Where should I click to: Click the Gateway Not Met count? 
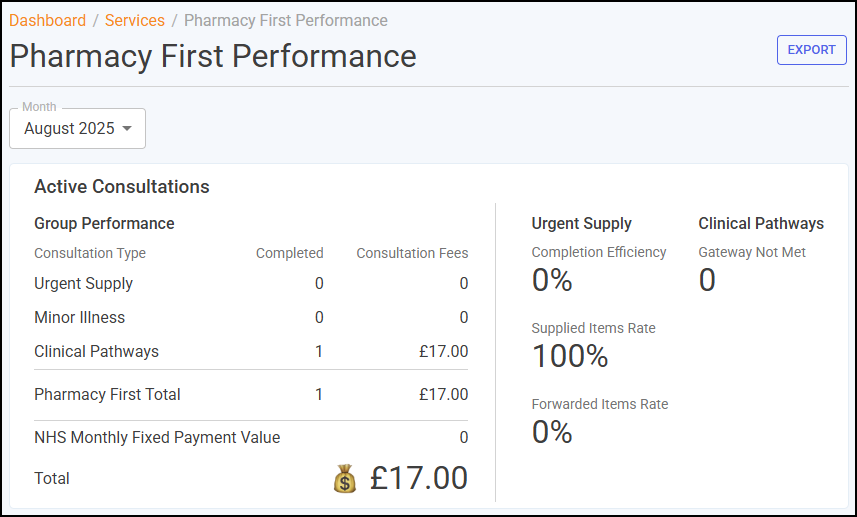707,280
